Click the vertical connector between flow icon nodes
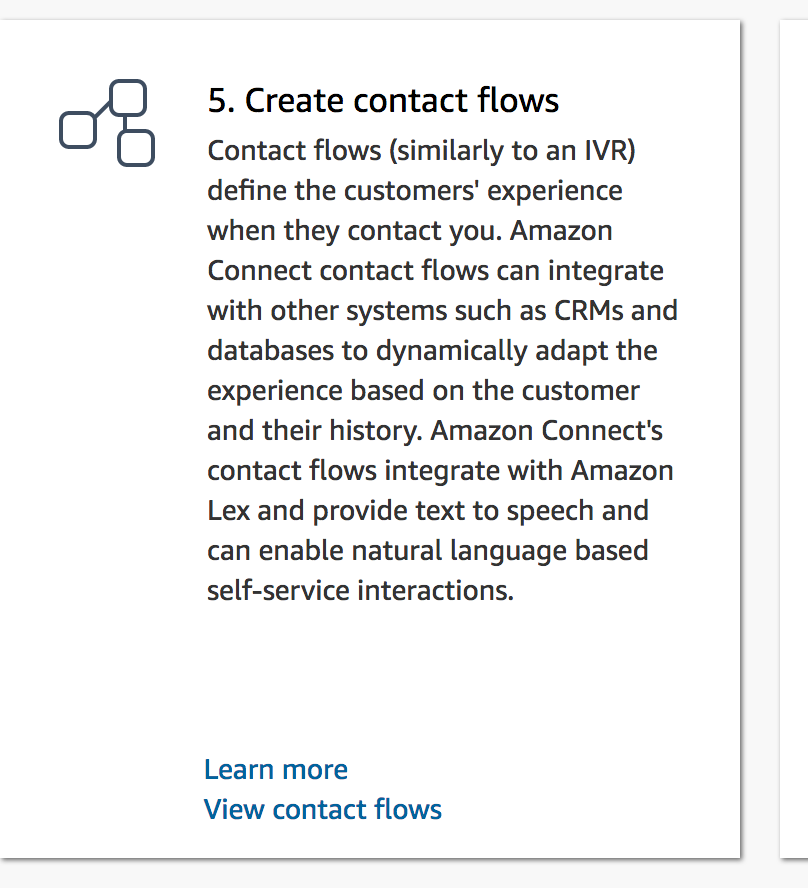Viewport: 808px width, 888px height. click(125, 123)
